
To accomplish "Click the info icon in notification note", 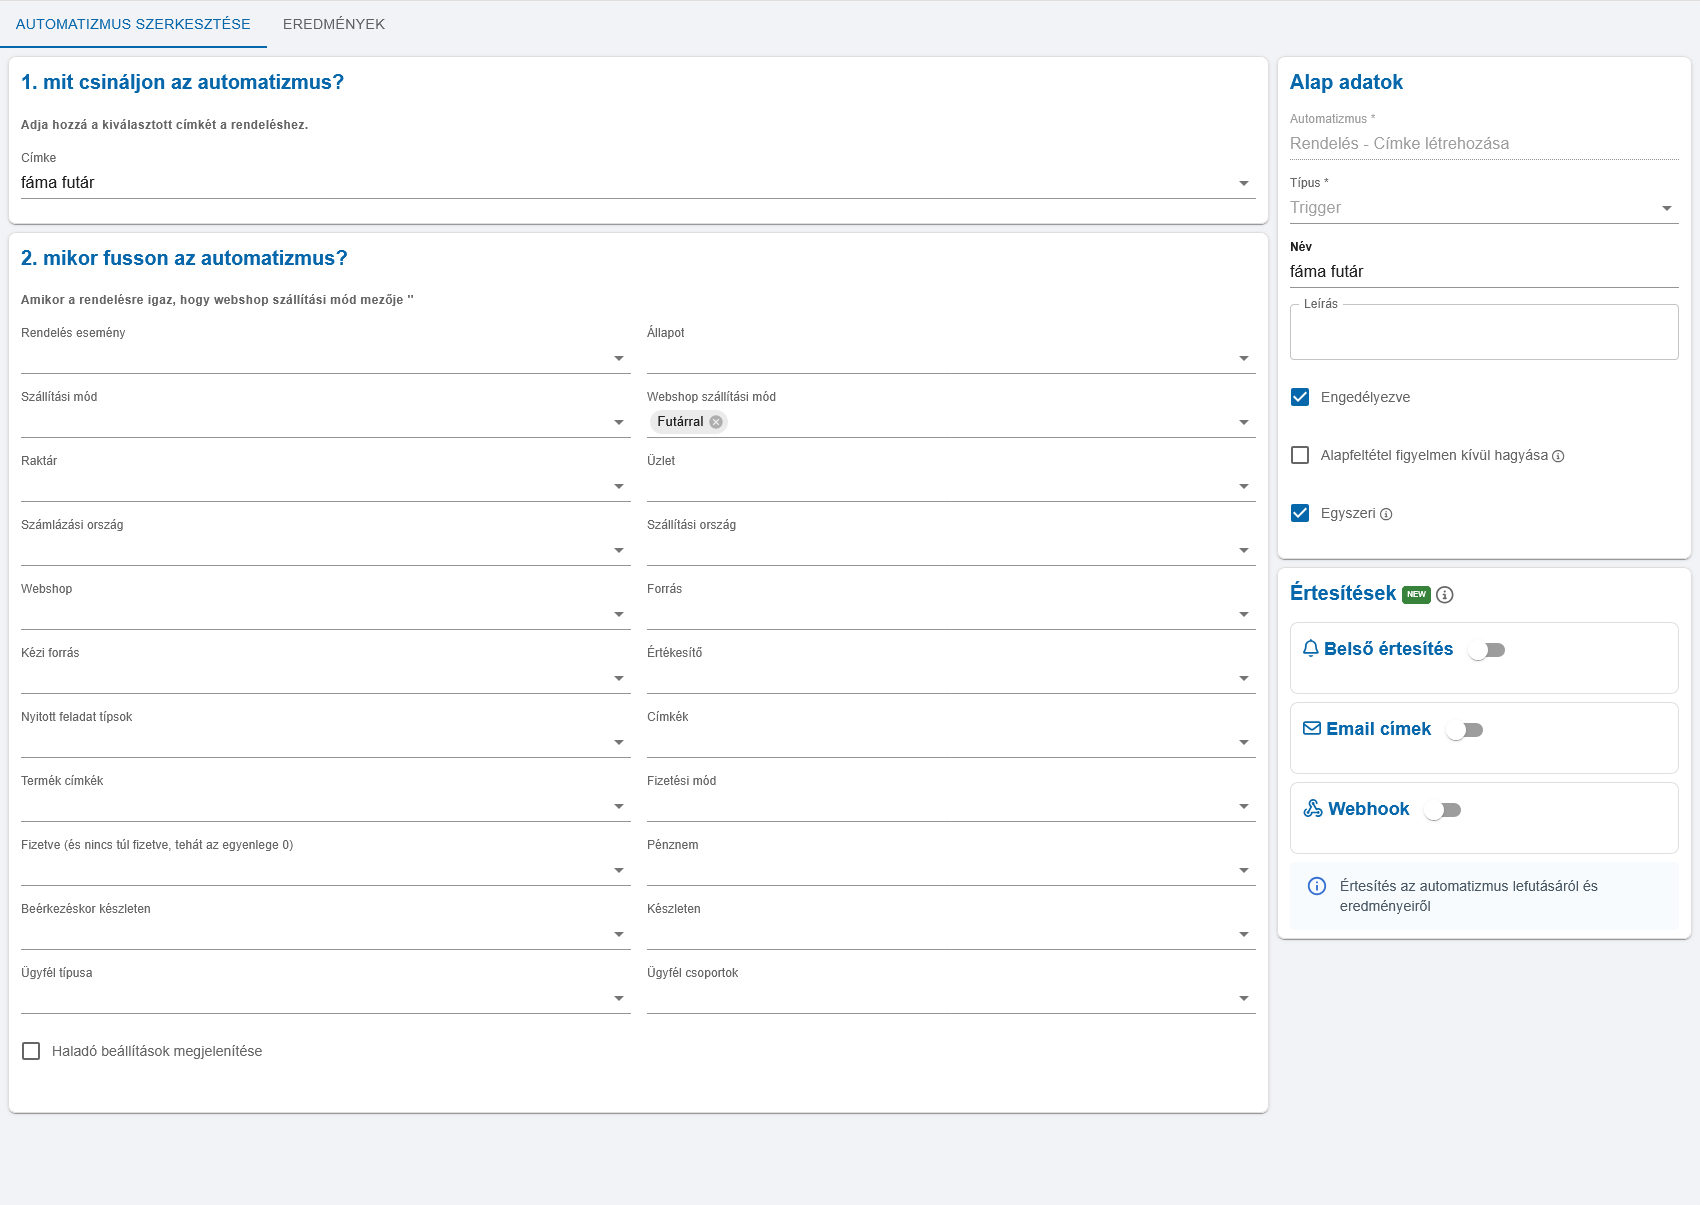I will pos(1317,886).
